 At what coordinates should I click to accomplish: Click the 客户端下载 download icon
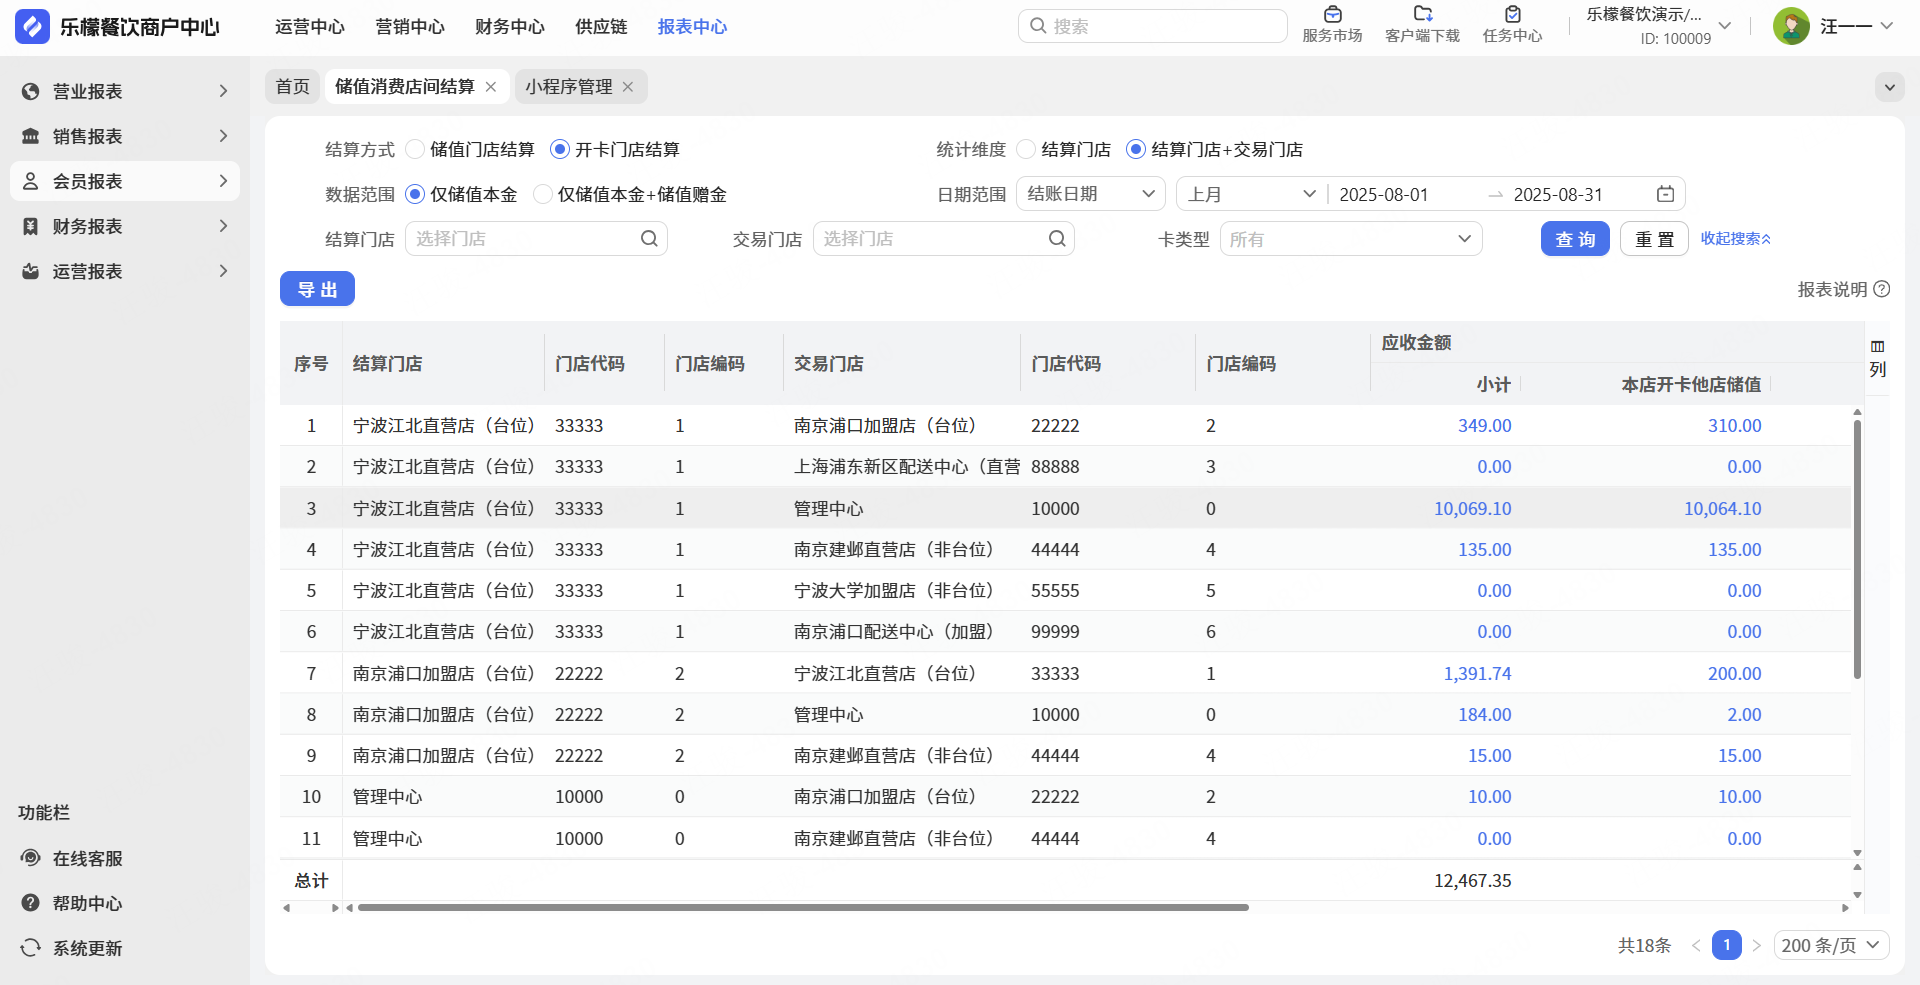point(1422,15)
